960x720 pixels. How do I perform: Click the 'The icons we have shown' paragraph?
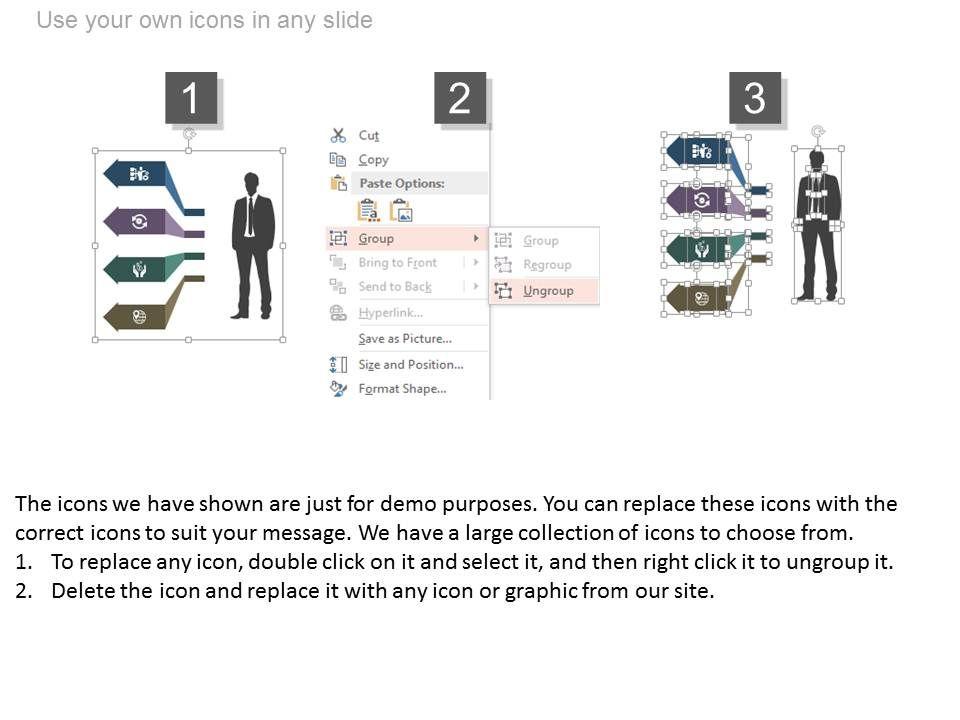pyautogui.click(x=456, y=518)
